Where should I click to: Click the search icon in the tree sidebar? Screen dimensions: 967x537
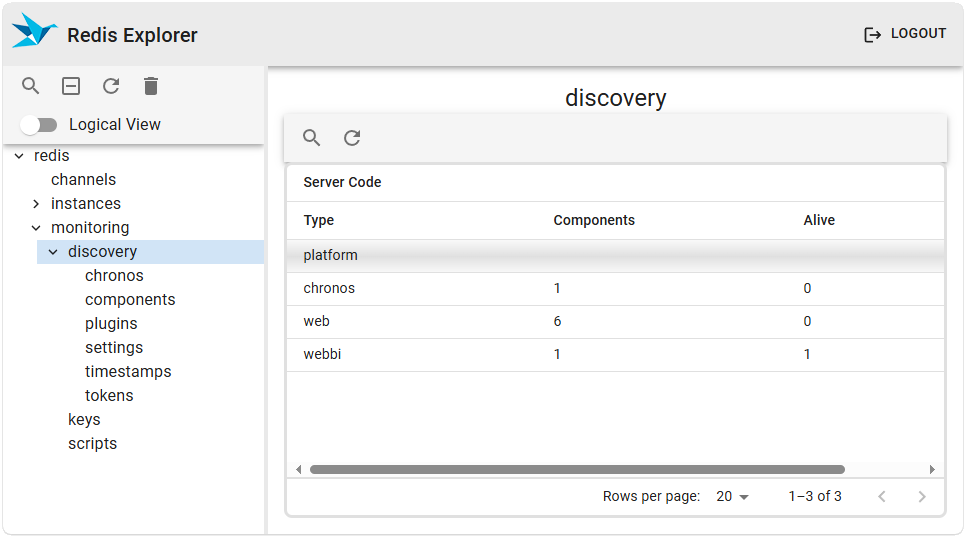31,86
